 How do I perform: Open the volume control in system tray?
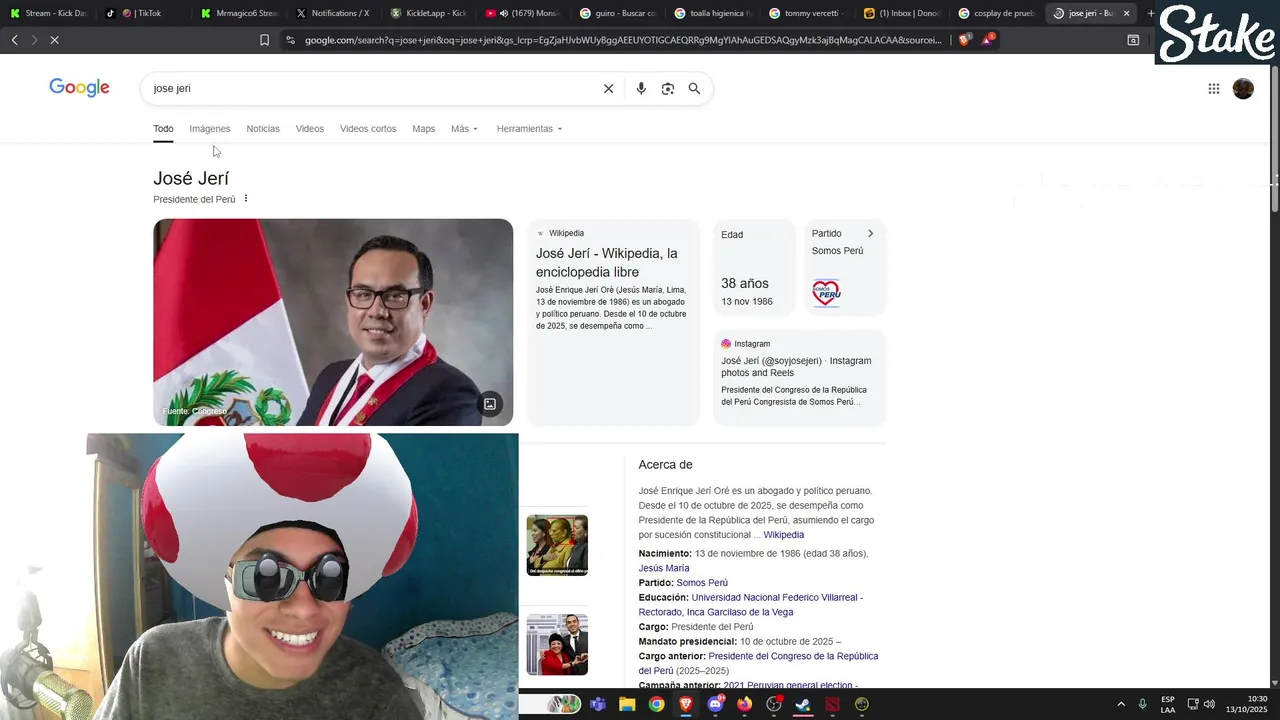[1209, 704]
